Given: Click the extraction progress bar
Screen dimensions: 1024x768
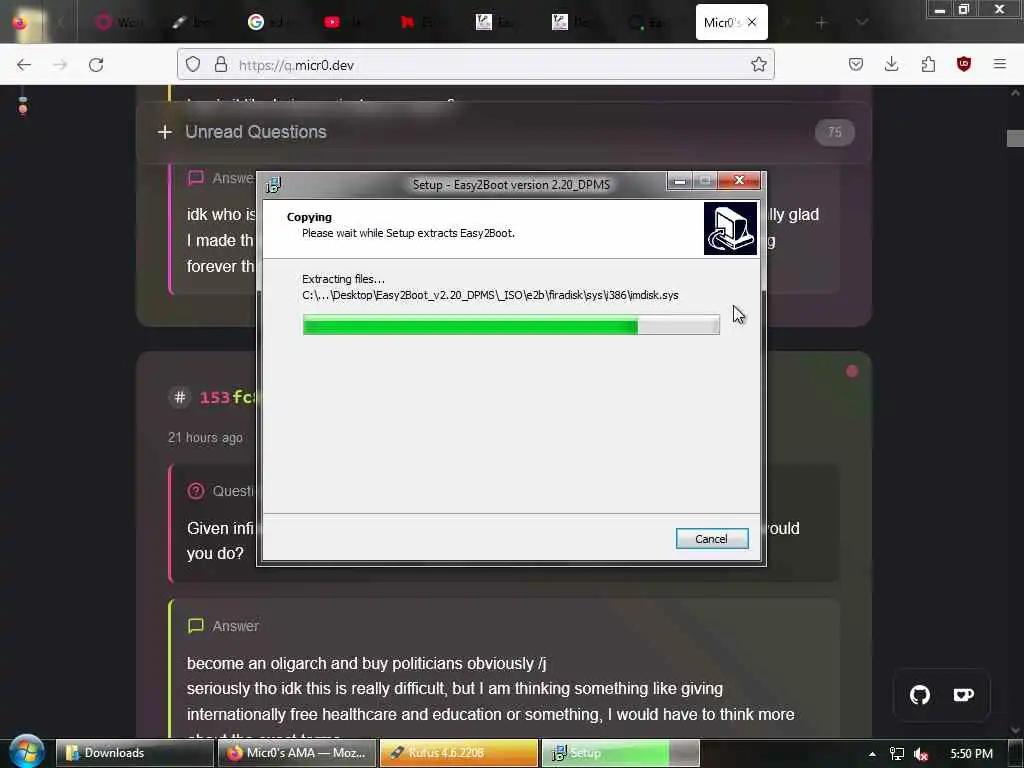Looking at the screenshot, I should coord(511,325).
